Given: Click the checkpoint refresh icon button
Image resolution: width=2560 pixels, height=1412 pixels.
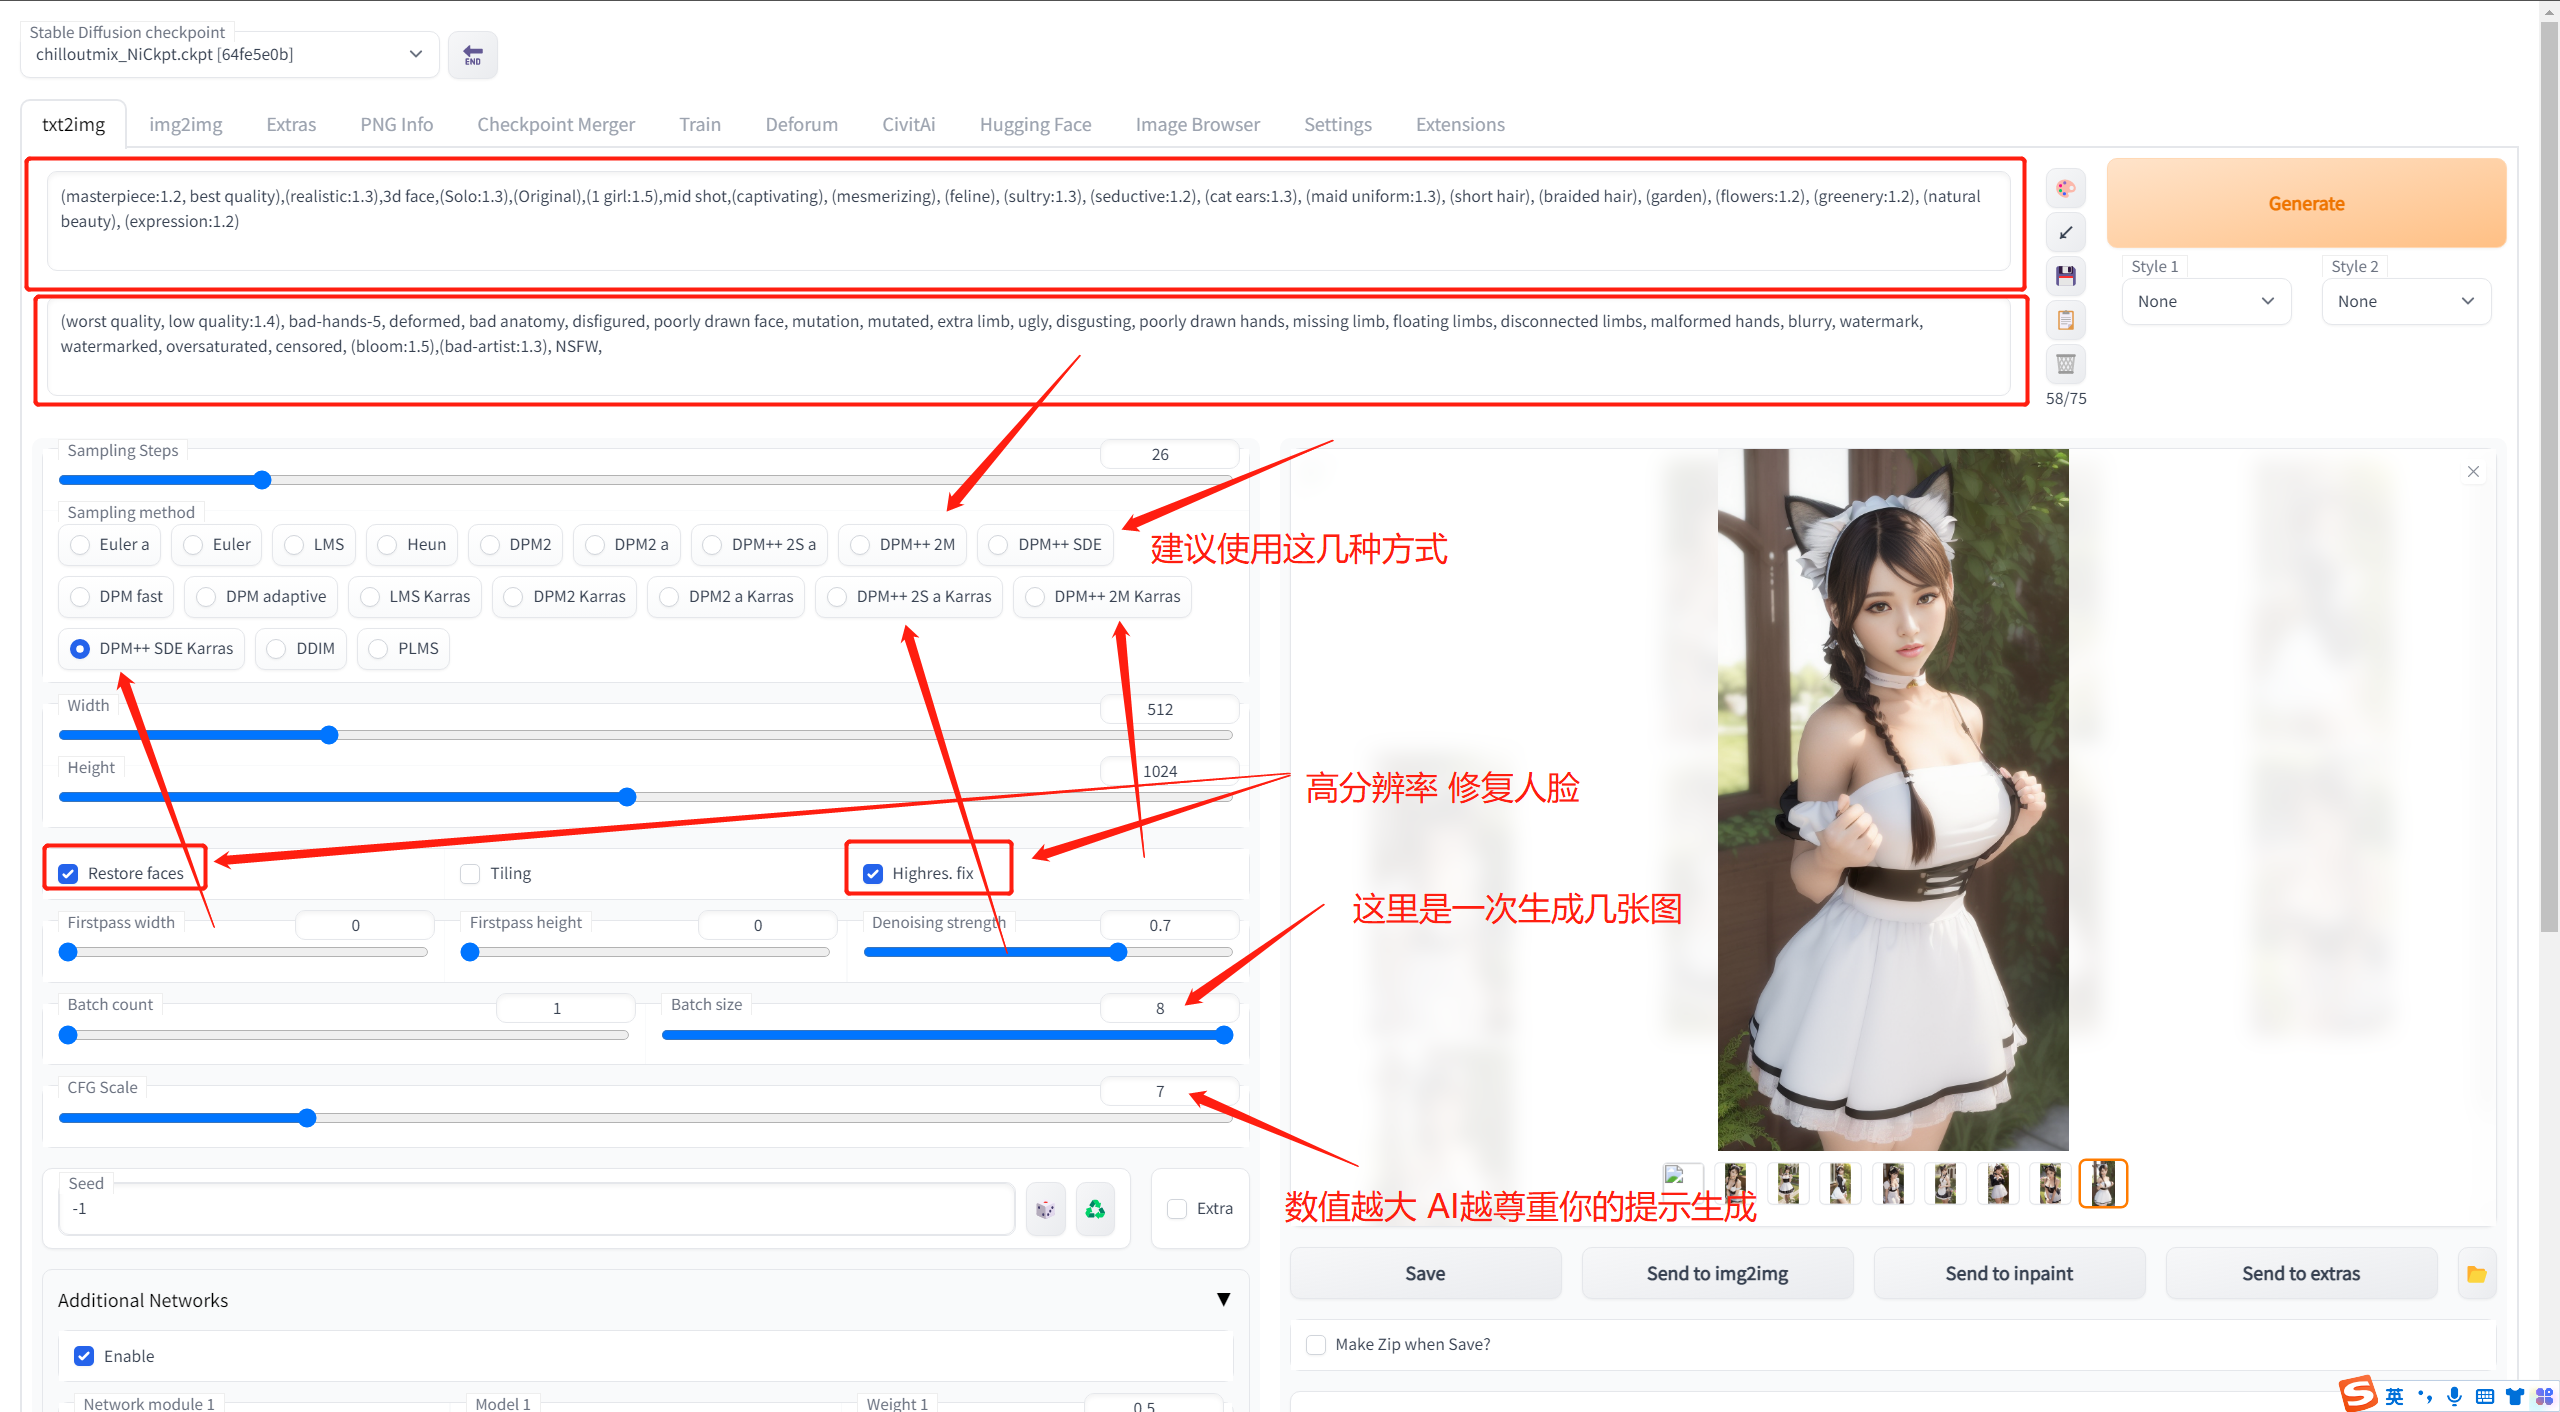Looking at the screenshot, I should click(x=472, y=55).
